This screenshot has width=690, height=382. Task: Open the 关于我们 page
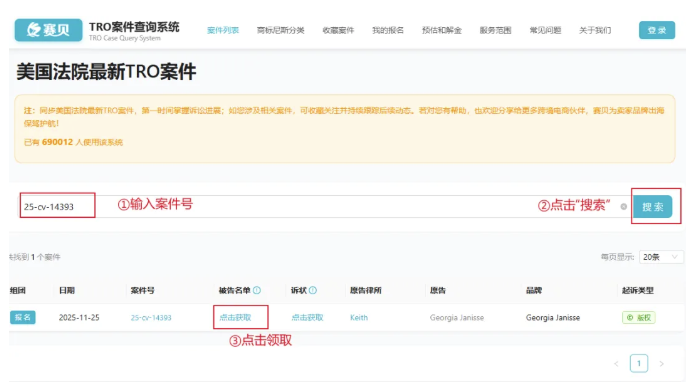[x=595, y=30]
